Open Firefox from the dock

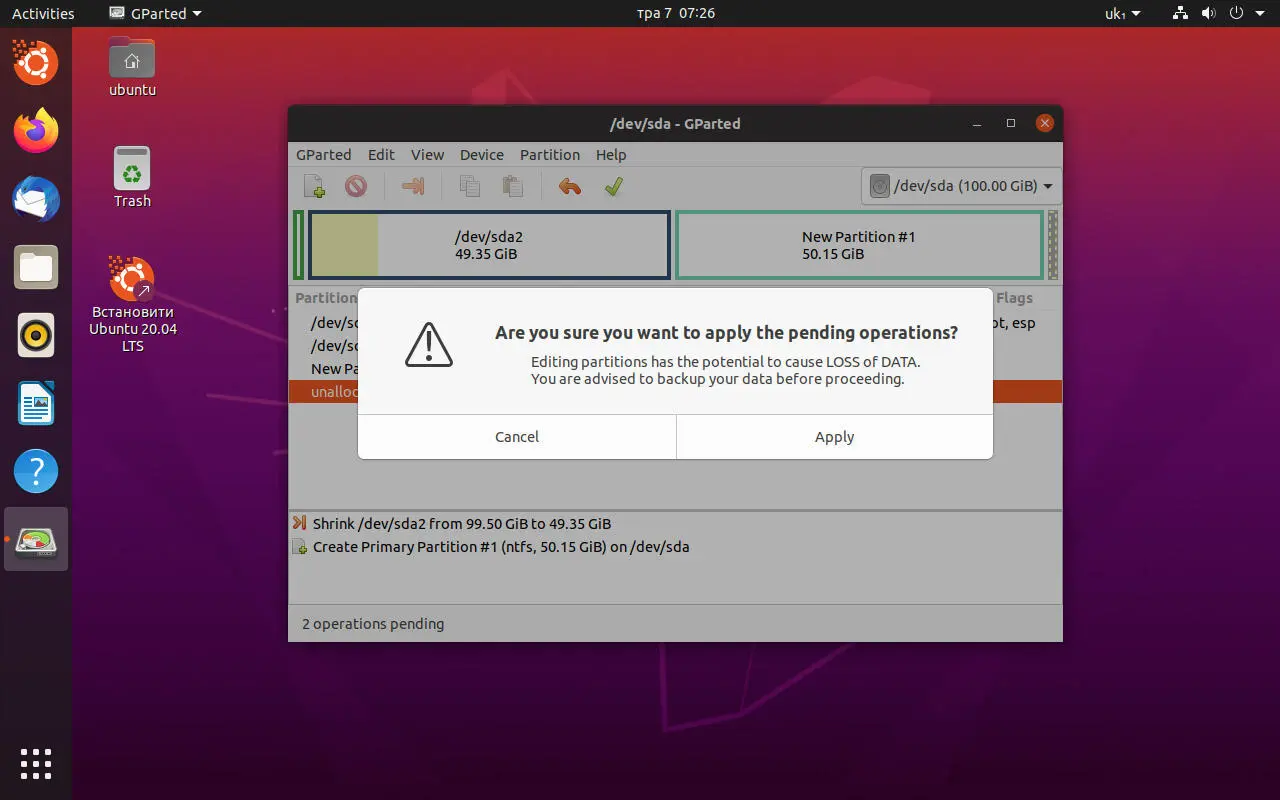click(36, 130)
